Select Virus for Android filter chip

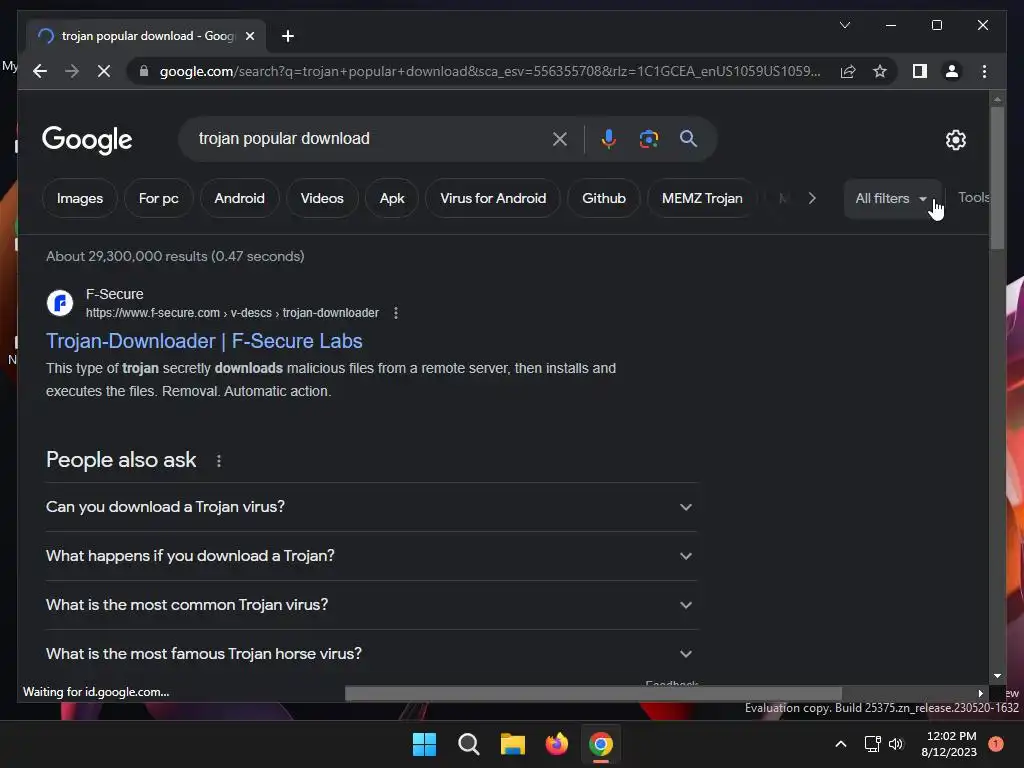[493, 198]
